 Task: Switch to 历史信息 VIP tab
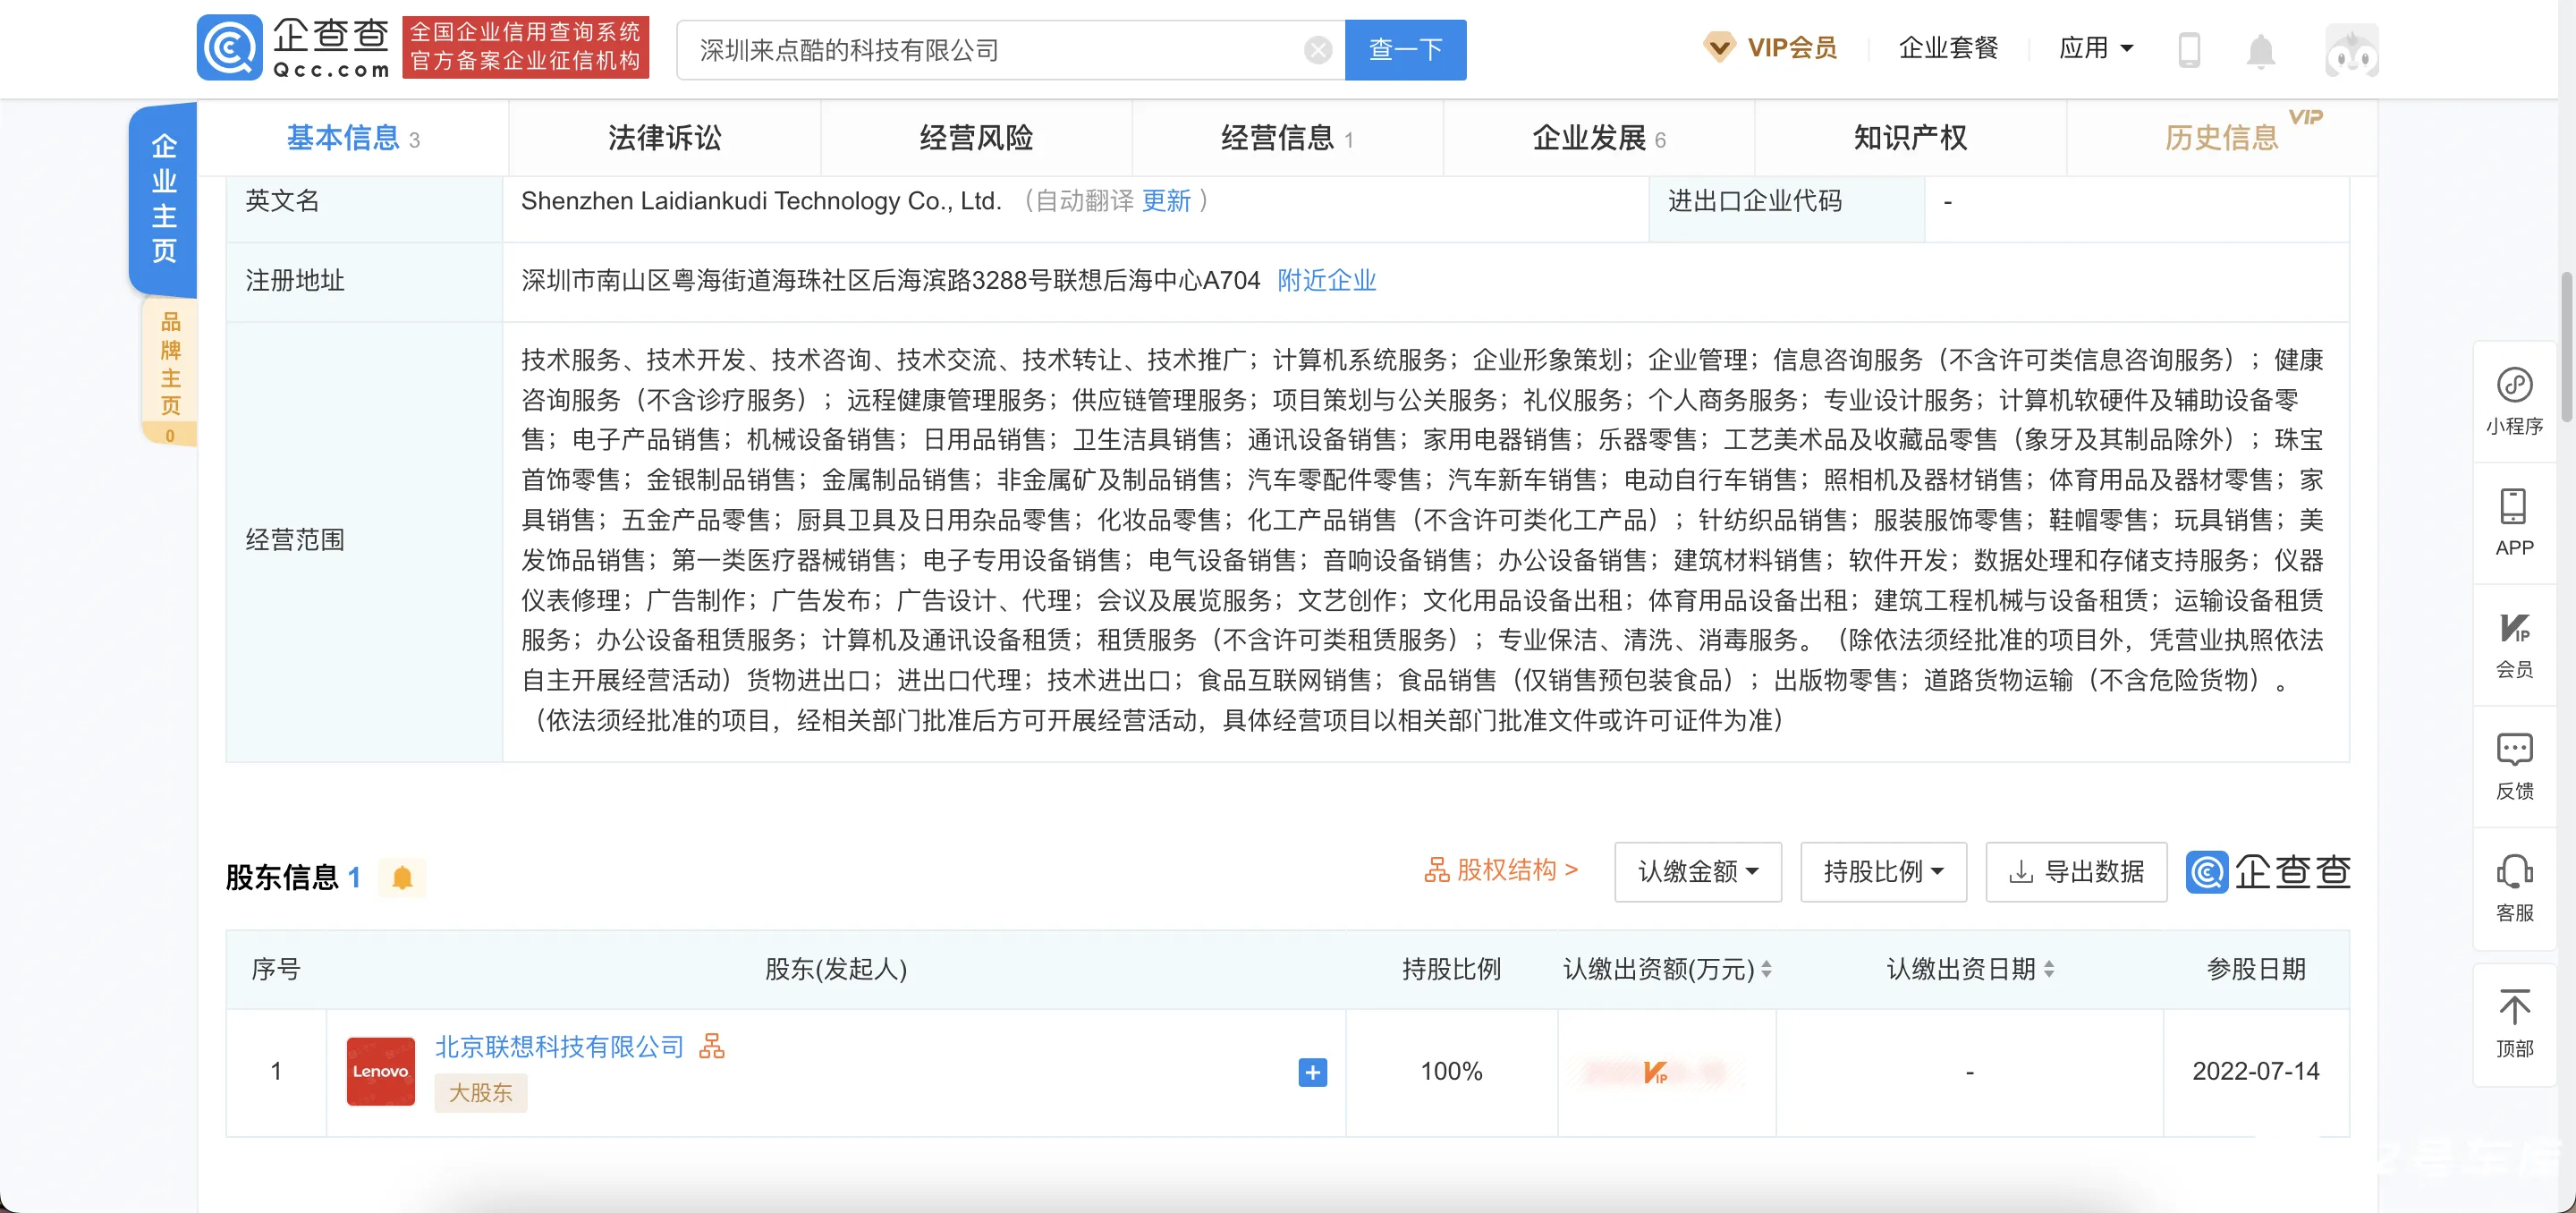(x=2221, y=138)
